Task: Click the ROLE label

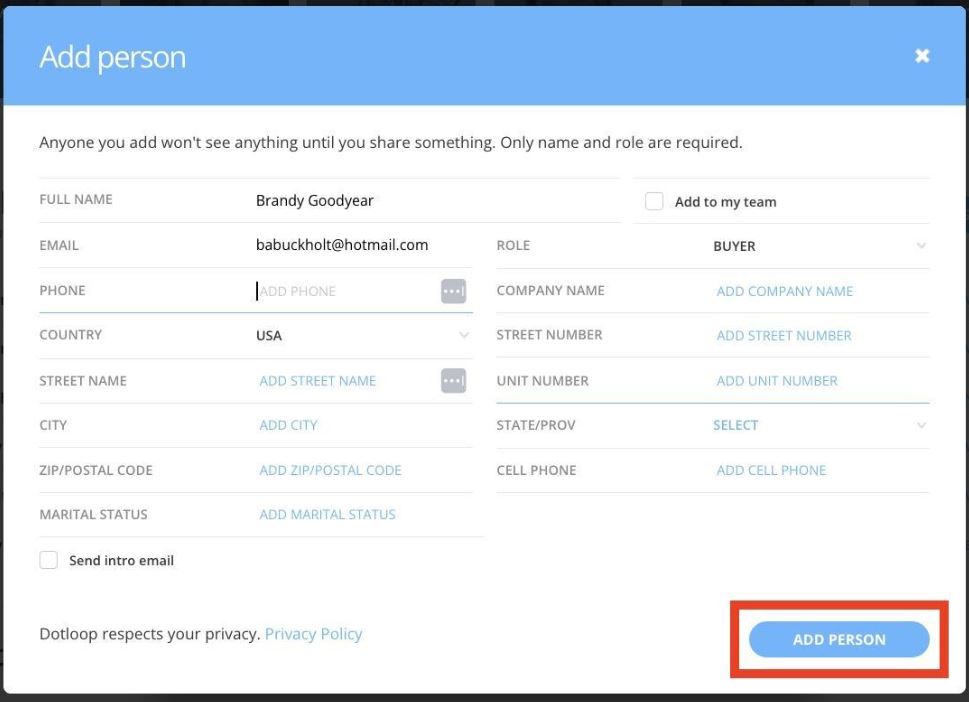Action: [x=514, y=245]
